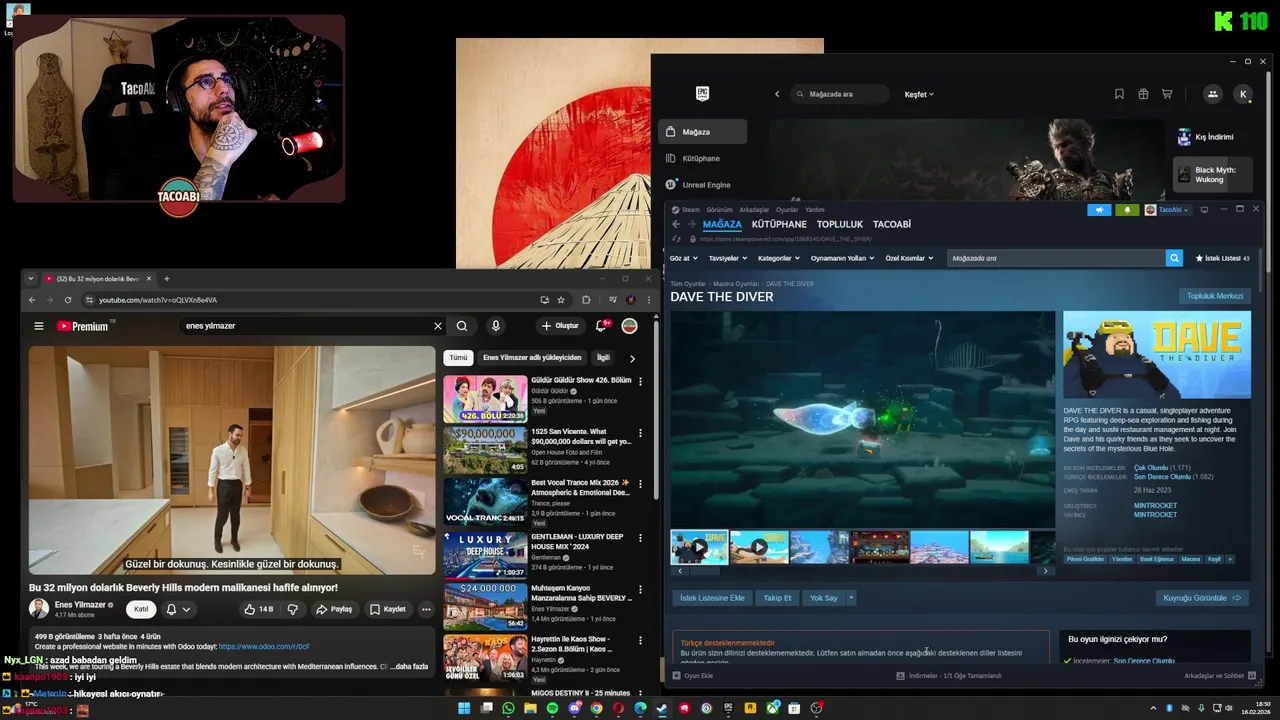Open the odoo.com link in description
The height and width of the screenshot is (720, 1280).
(x=264, y=647)
